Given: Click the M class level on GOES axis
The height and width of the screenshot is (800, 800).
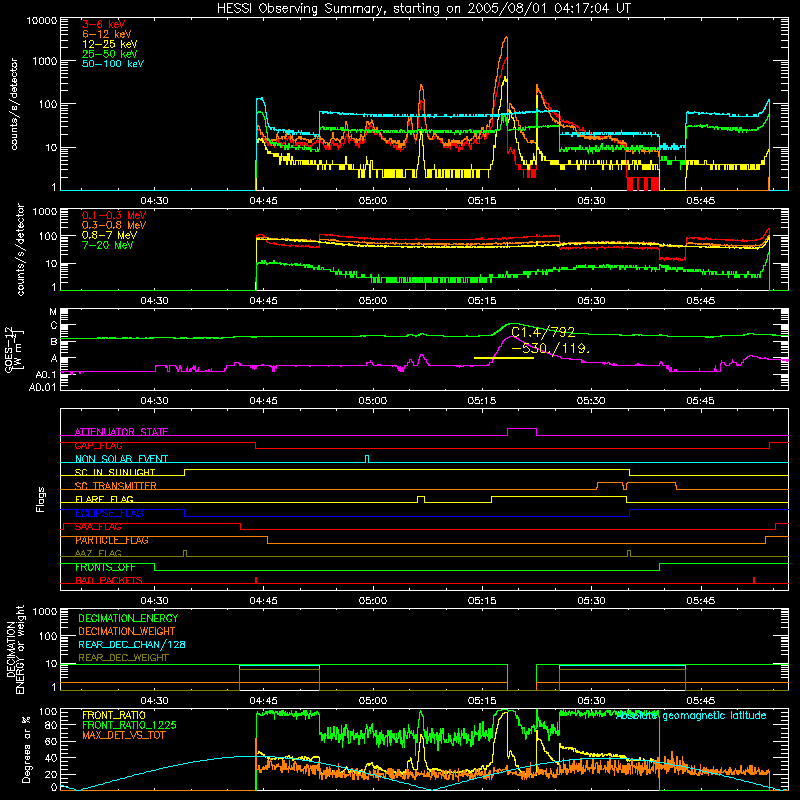Looking at the screenshot, I should click(x=53, y=312).
